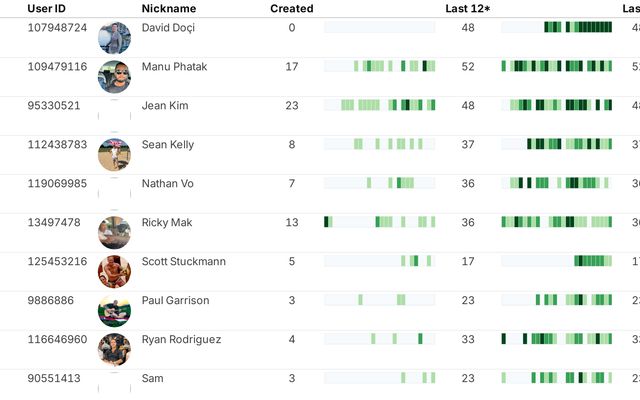Select Scott Stuckmann's Last 12 value 17
Viewport: 640px width, 400px height.
pyautogui.click(x=468, y=261)
